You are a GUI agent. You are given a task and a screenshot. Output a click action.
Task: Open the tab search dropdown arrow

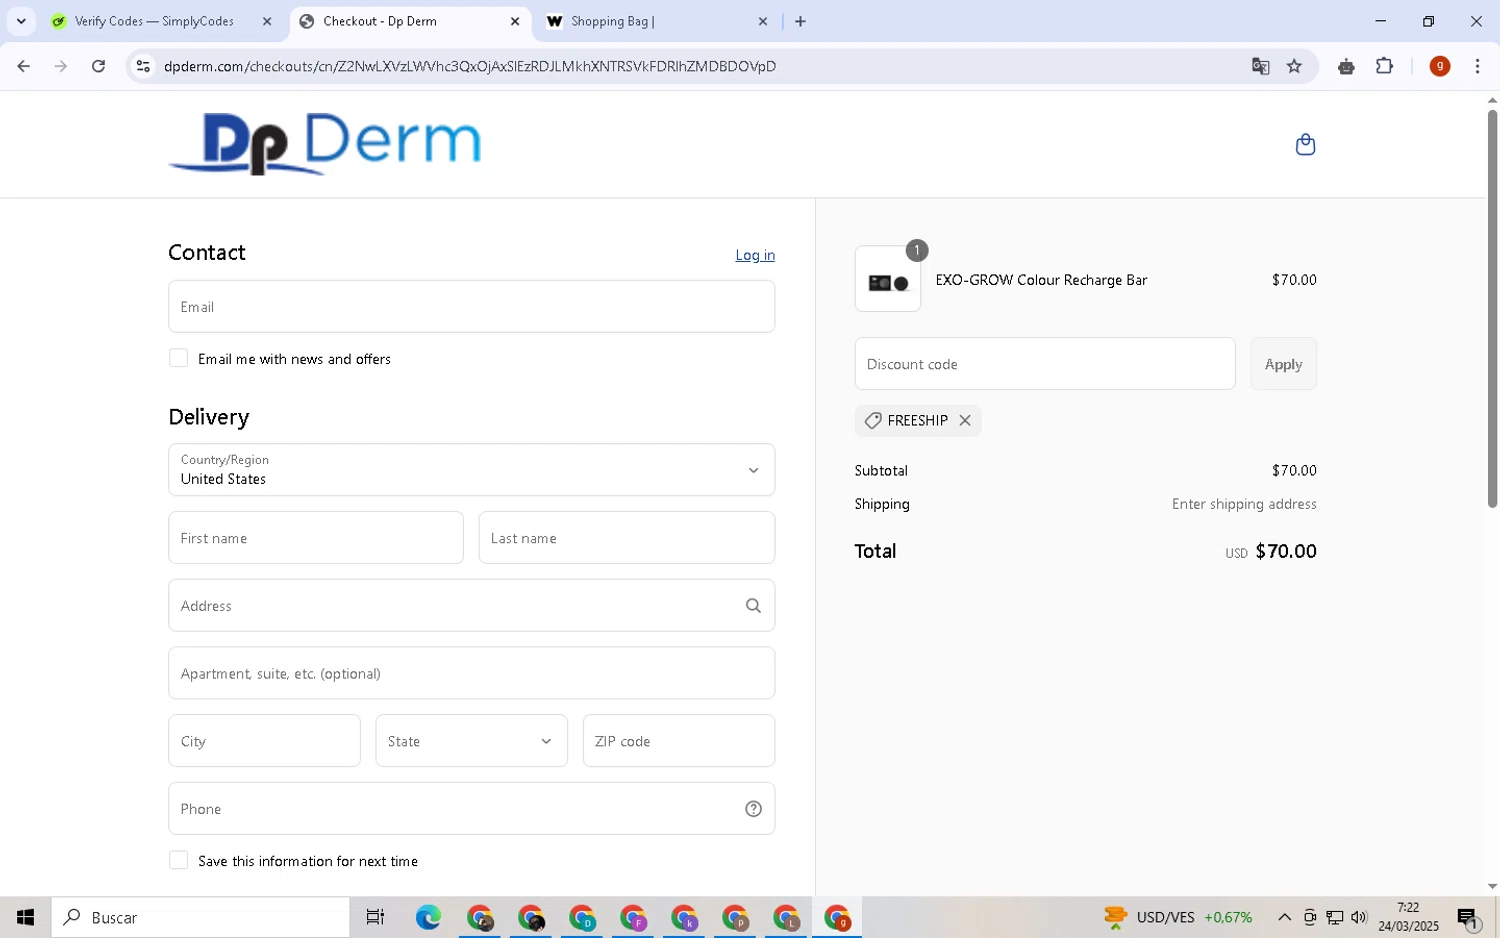[21, 21]
